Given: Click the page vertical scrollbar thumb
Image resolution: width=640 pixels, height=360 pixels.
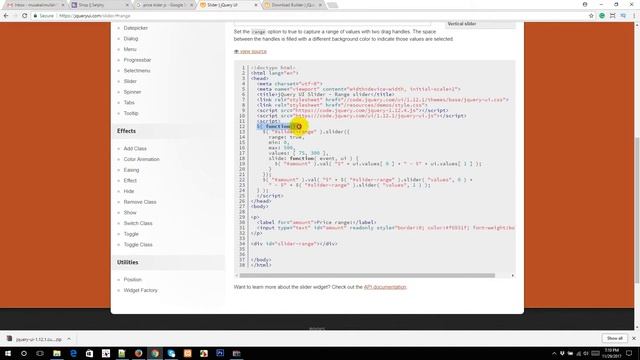Looking at the screenshot, I should coord(637,210).
